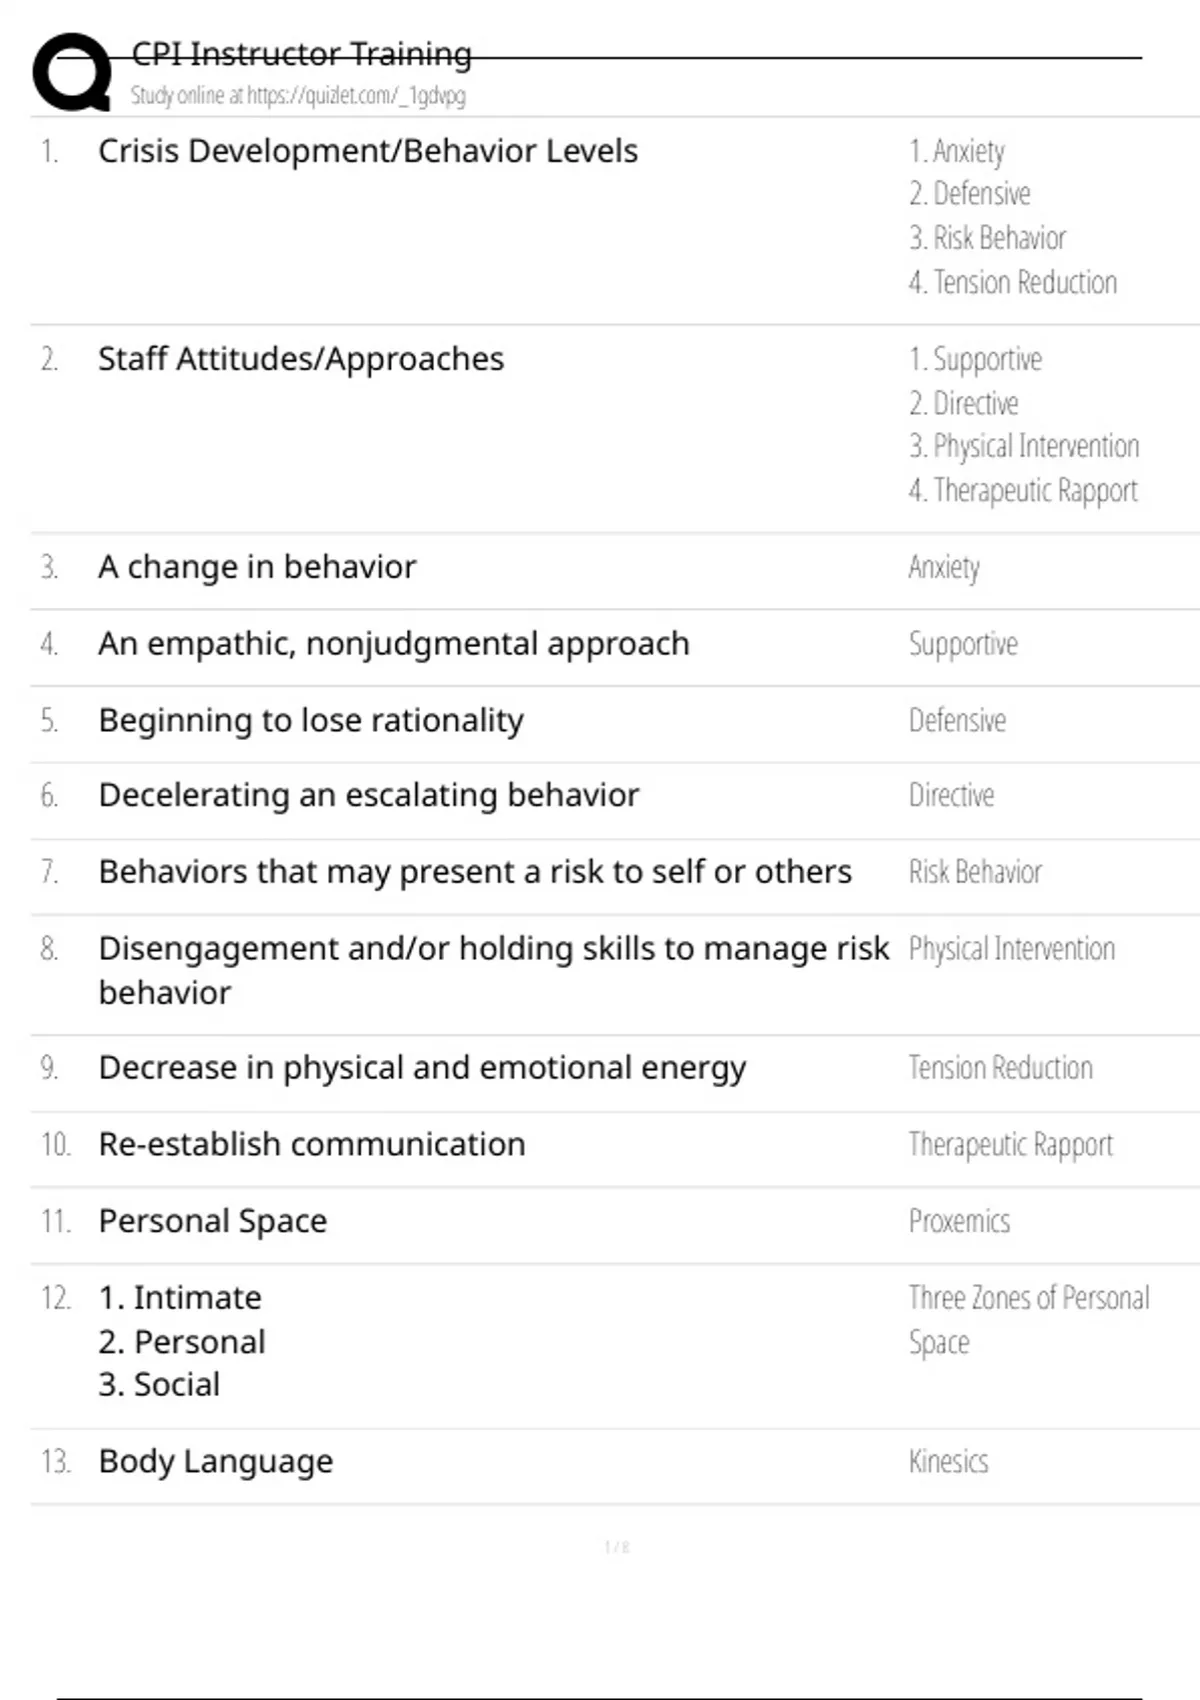Select the 'Body Language' term
1200x1700 pixels.
215,1461
